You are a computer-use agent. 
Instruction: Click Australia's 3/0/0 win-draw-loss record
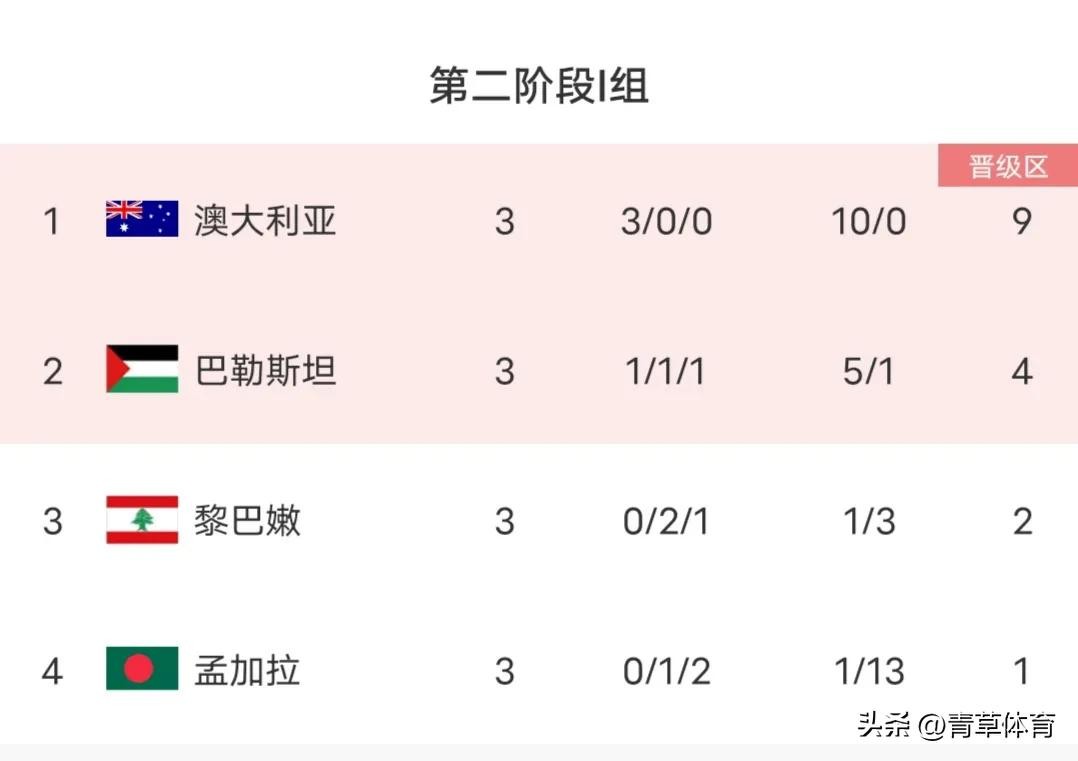point(666,221)
